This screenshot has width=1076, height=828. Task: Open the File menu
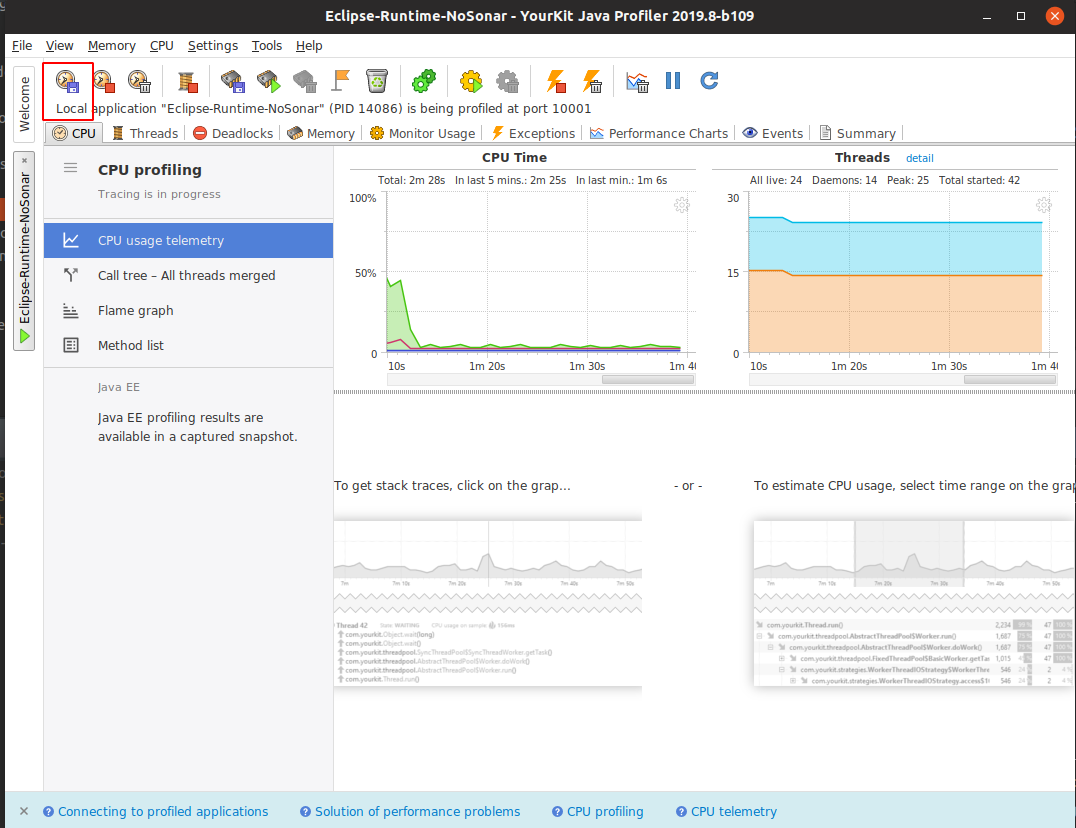22,45
